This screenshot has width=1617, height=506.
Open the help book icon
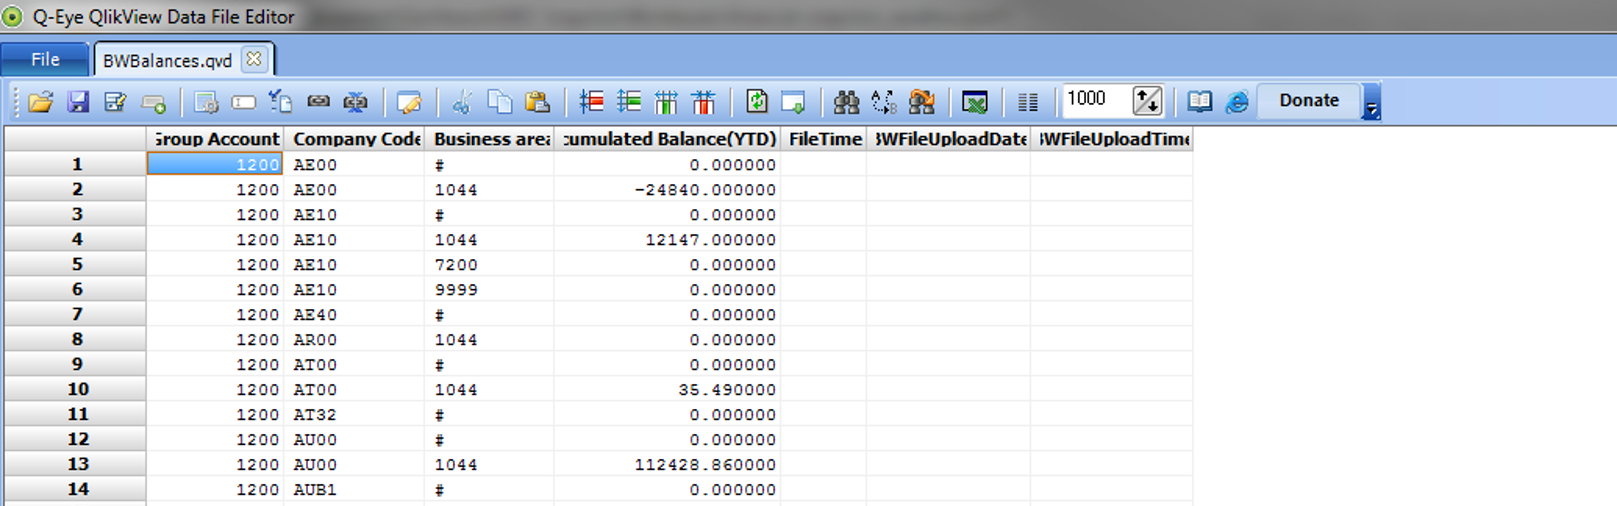coord(1199,101)
